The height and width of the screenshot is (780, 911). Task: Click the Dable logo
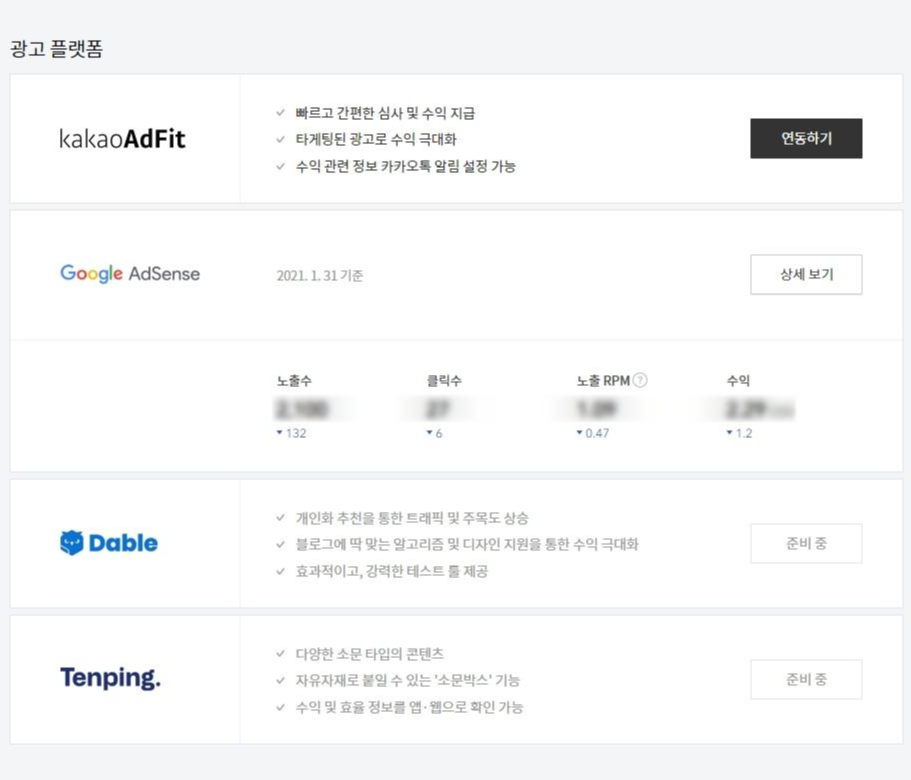pyautogui.click(x=109, y=543)
